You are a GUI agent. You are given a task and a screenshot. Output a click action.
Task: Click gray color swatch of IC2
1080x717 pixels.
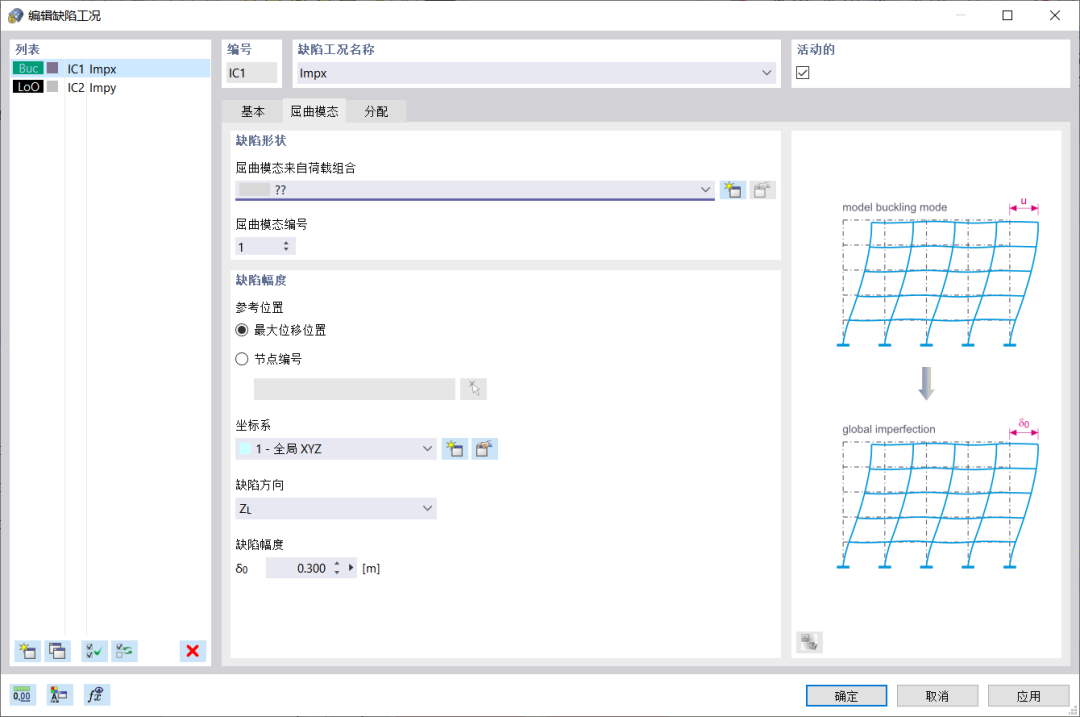[52, 87]
